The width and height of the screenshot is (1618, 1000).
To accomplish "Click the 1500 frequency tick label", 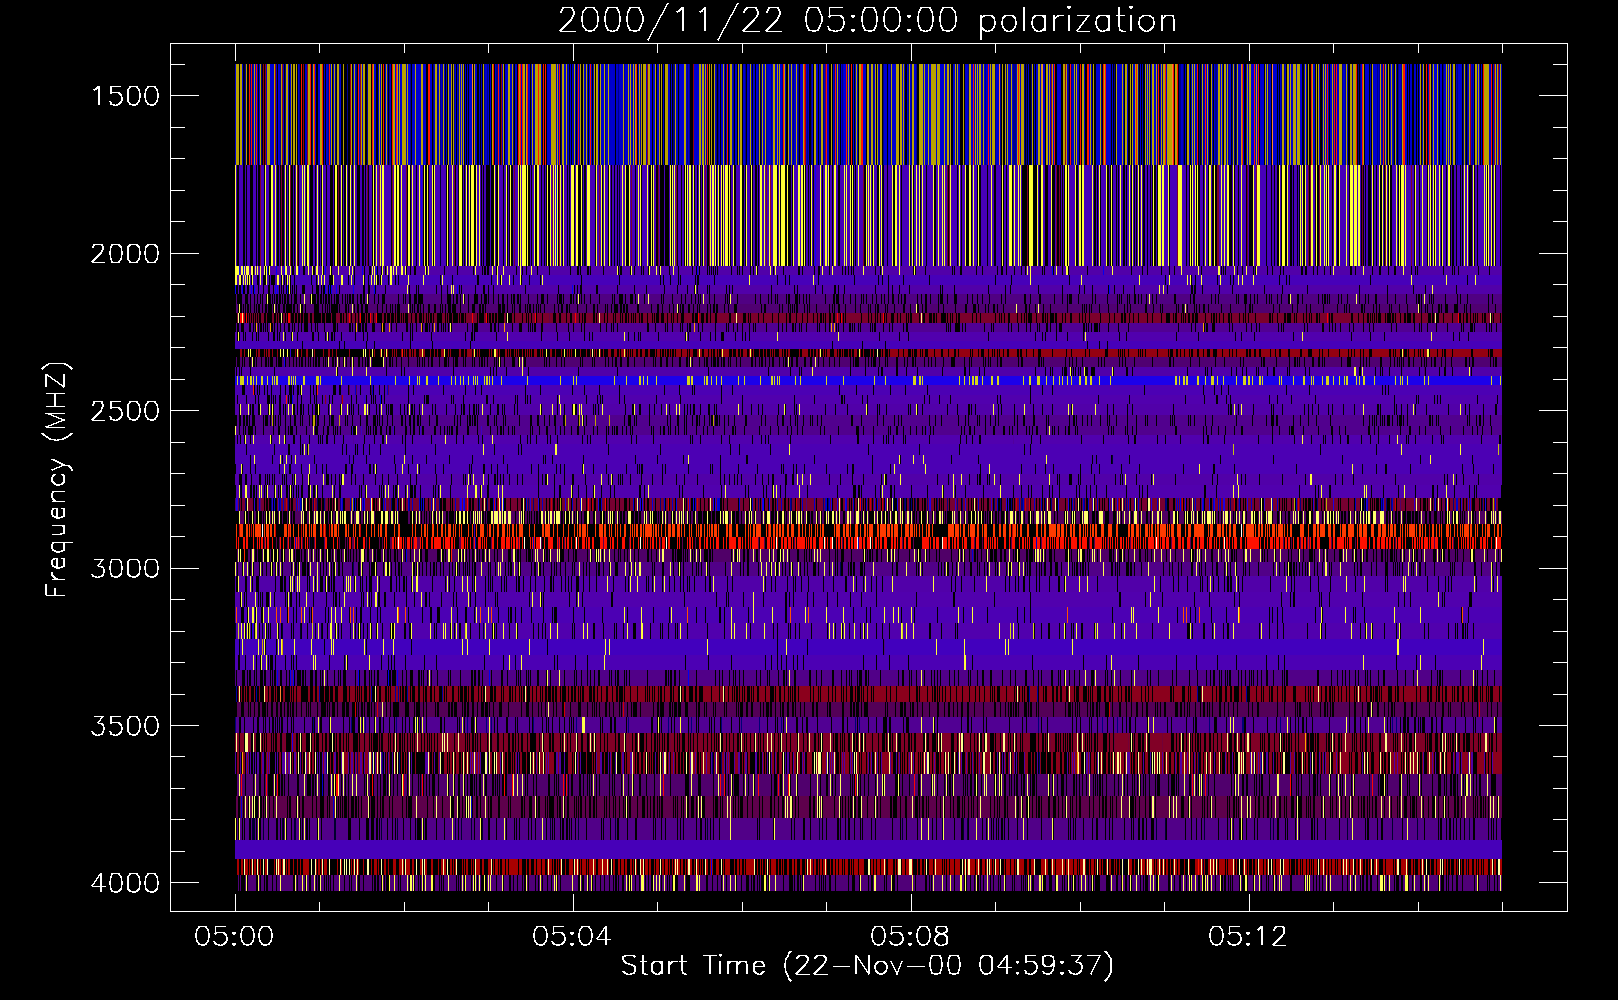I will tap(125, 96).
